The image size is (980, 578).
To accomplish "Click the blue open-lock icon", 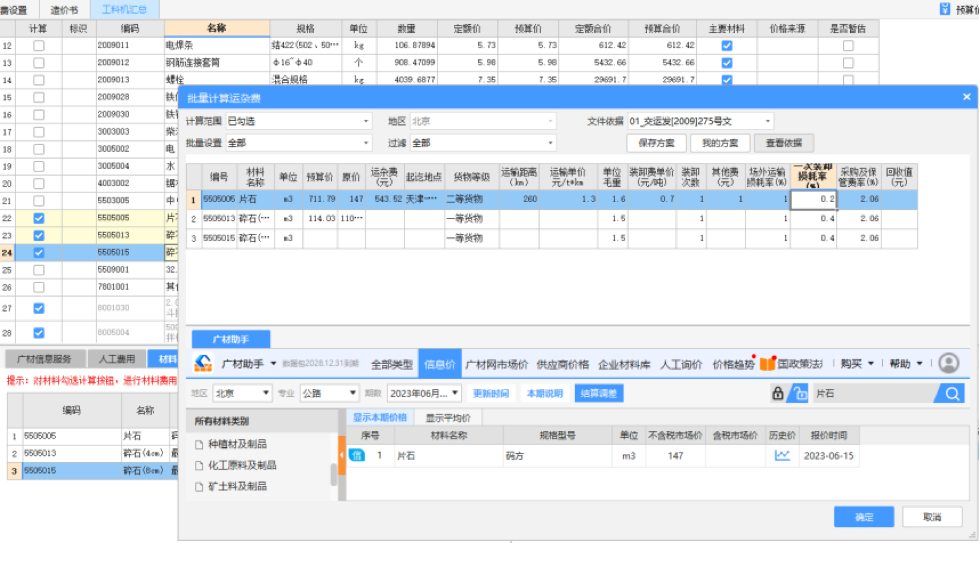I will point(797,394).
